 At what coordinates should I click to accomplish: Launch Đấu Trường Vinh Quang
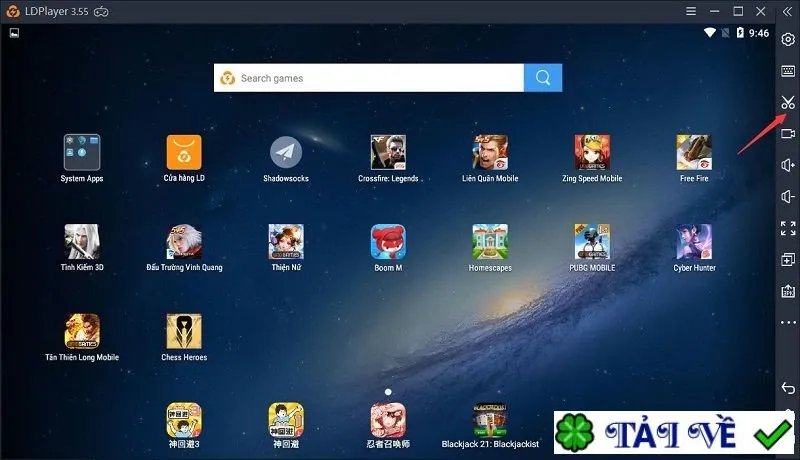[x=184, y=242]
